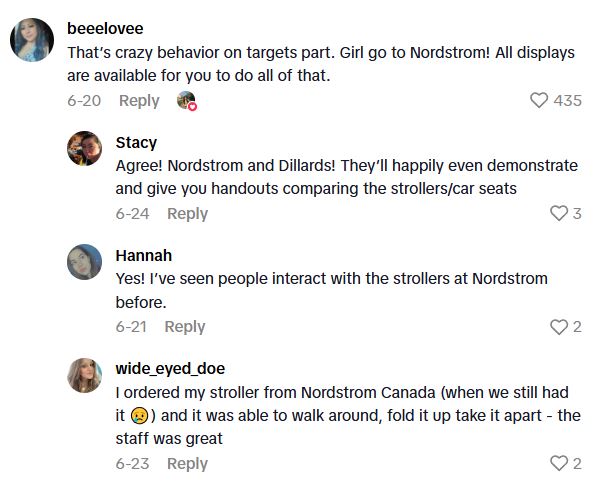This screenshot has width=601, height=486.
Task: Like wide_eyed_doe's comment with the heart
Action: coord(559,463)
